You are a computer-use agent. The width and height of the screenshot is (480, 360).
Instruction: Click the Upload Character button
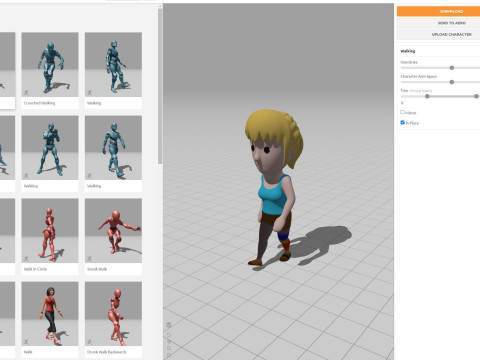pyautogui.click(x=438, y=34)
